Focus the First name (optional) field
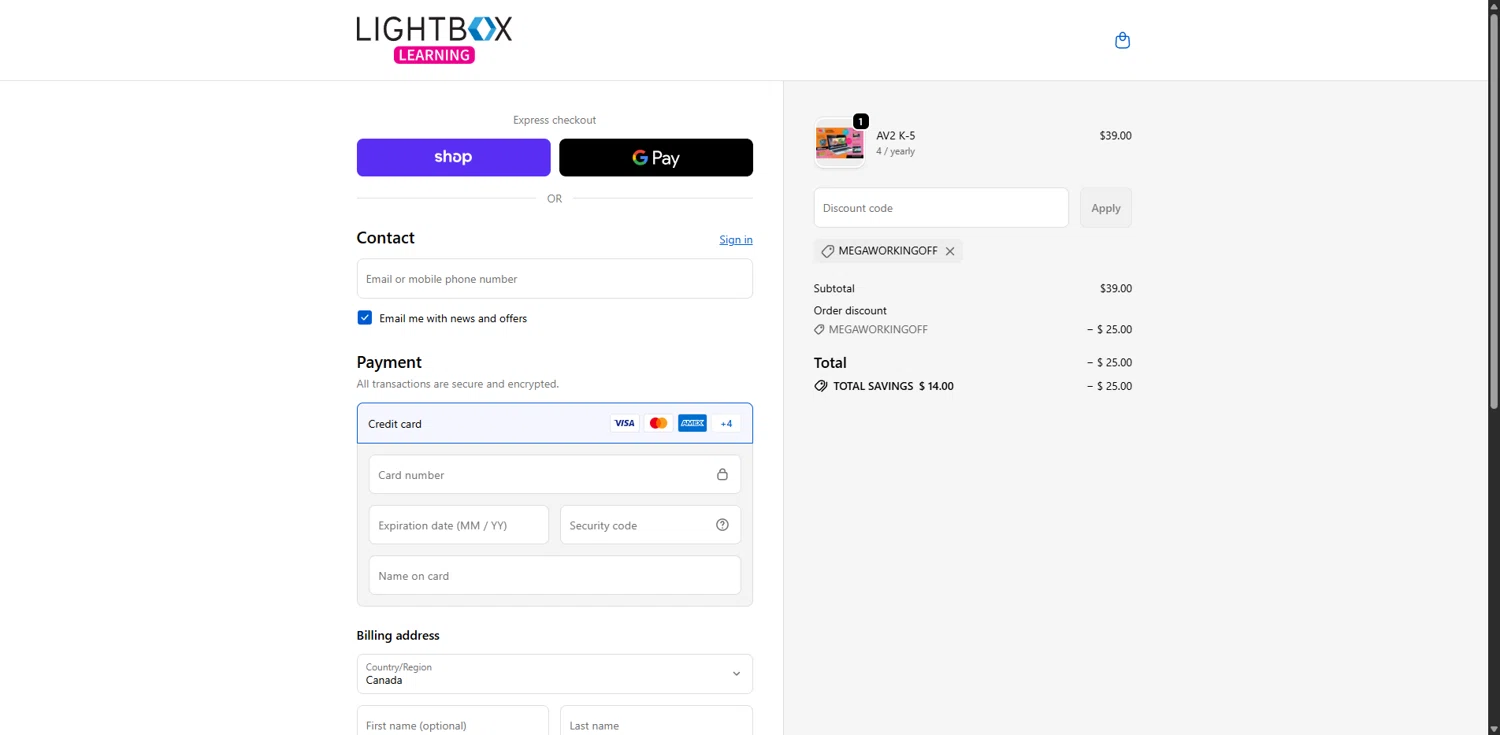 [x=452, y=721]
